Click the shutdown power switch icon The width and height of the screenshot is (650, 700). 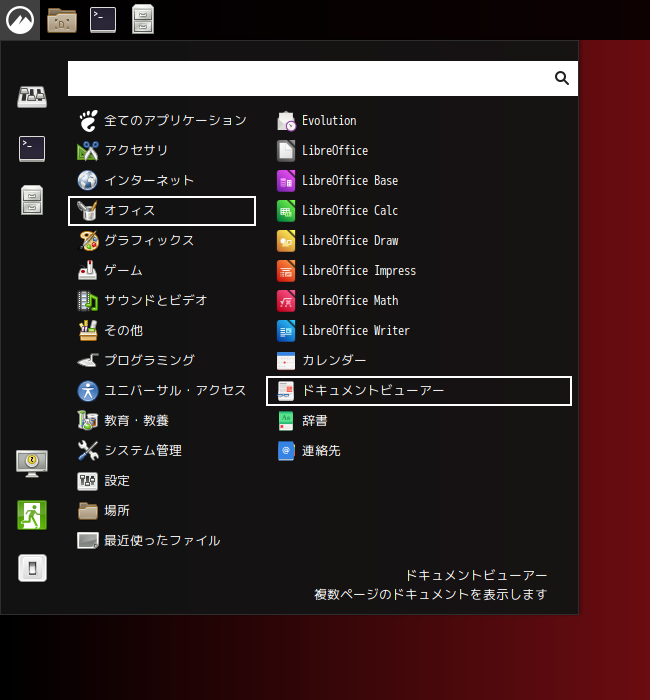coord(32,568)
